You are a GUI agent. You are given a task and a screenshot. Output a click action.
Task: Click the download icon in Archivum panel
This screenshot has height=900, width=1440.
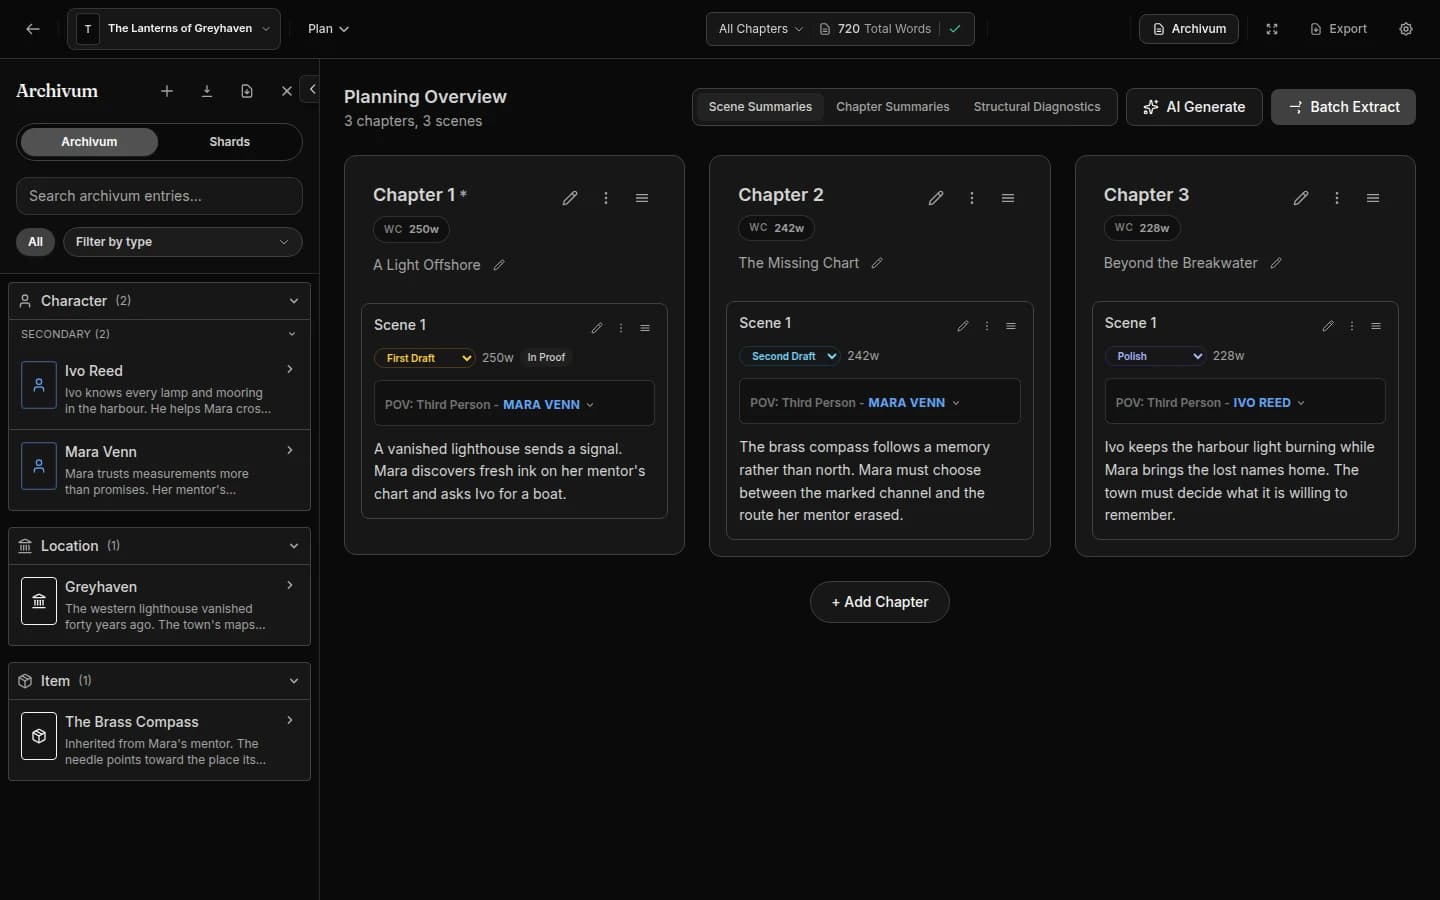[207, 91]
